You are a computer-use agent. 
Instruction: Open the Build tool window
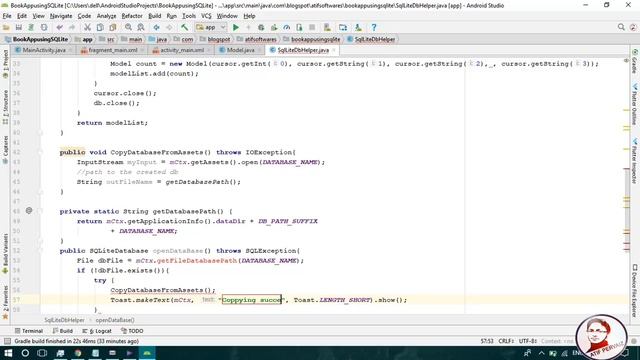tap(62, 331)
